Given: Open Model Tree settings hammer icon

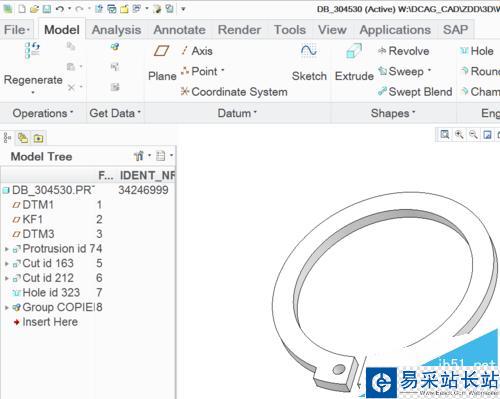Looking at the screenshot, I should [139, 156].
